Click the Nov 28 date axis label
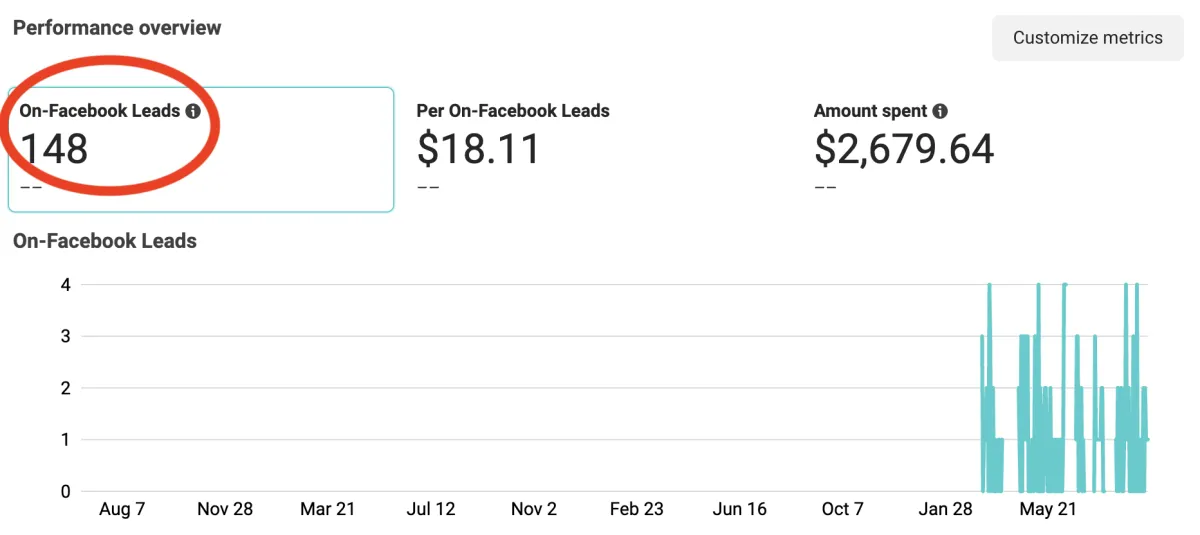Viewport: 1200px width, 535px height. (x=225, y=509)
